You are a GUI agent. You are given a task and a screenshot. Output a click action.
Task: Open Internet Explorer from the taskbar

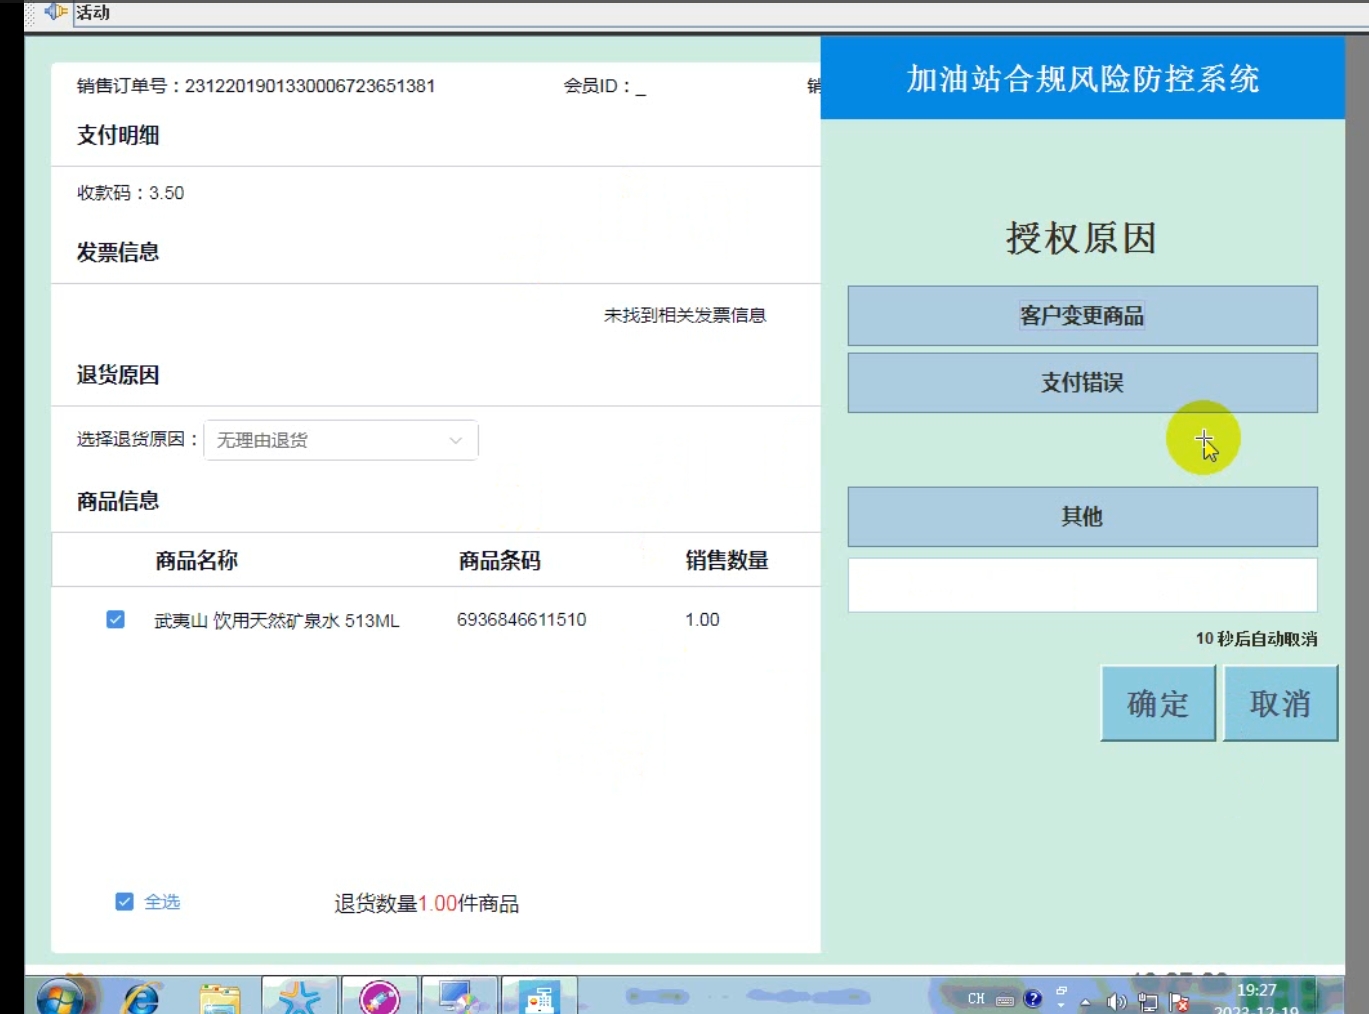(141, 998)
